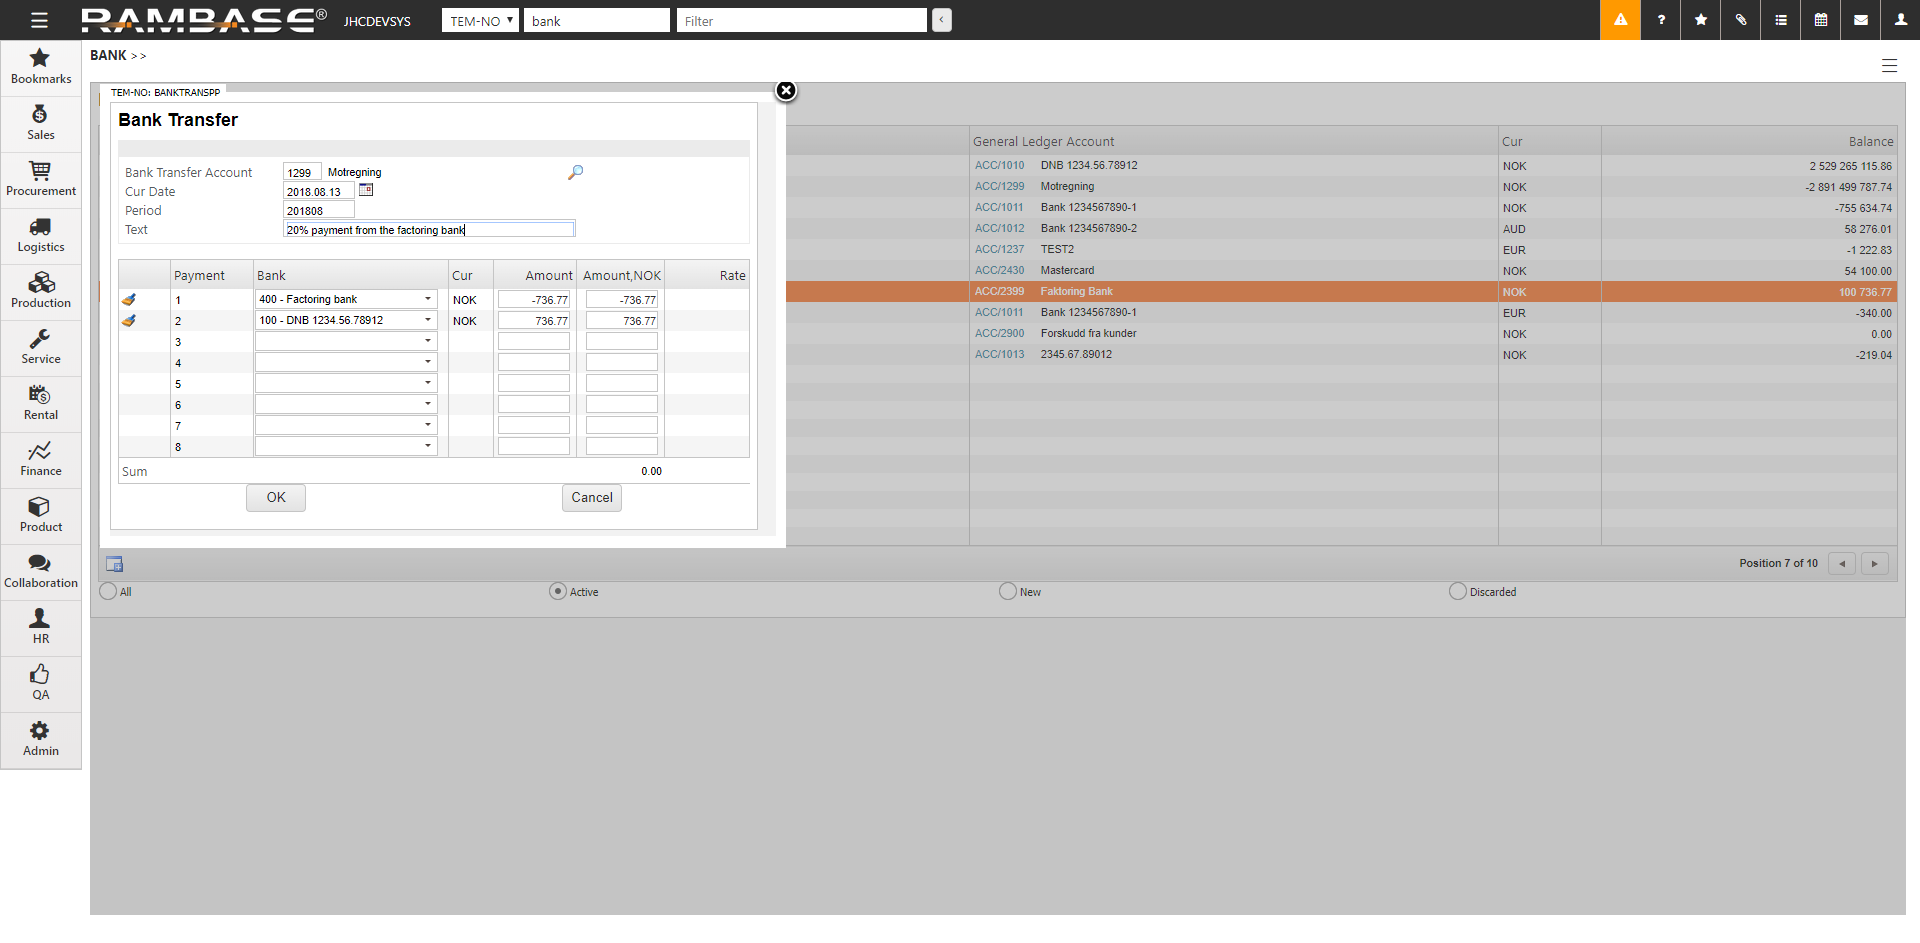
Task: Open the TEM-NO dropdown in top bar
Action: click(480, 21)
